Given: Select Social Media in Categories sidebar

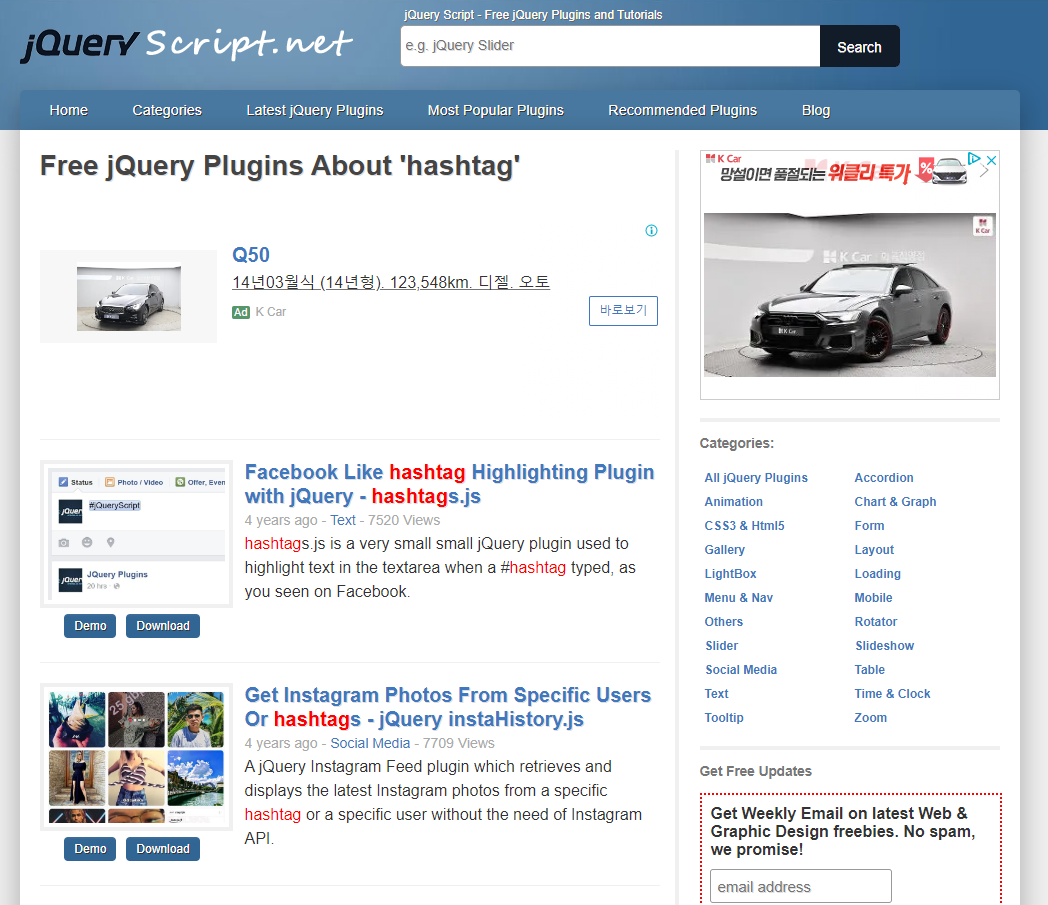Looking at the screenshot, I should (x=741, y=670).
